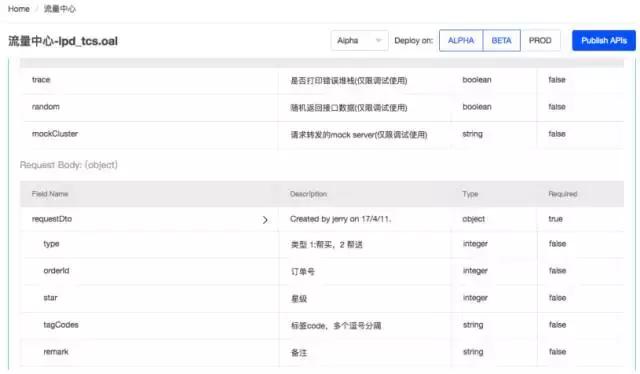Select the orderId field row
This screenshot has width=640, height=374.
click(322, 271)
